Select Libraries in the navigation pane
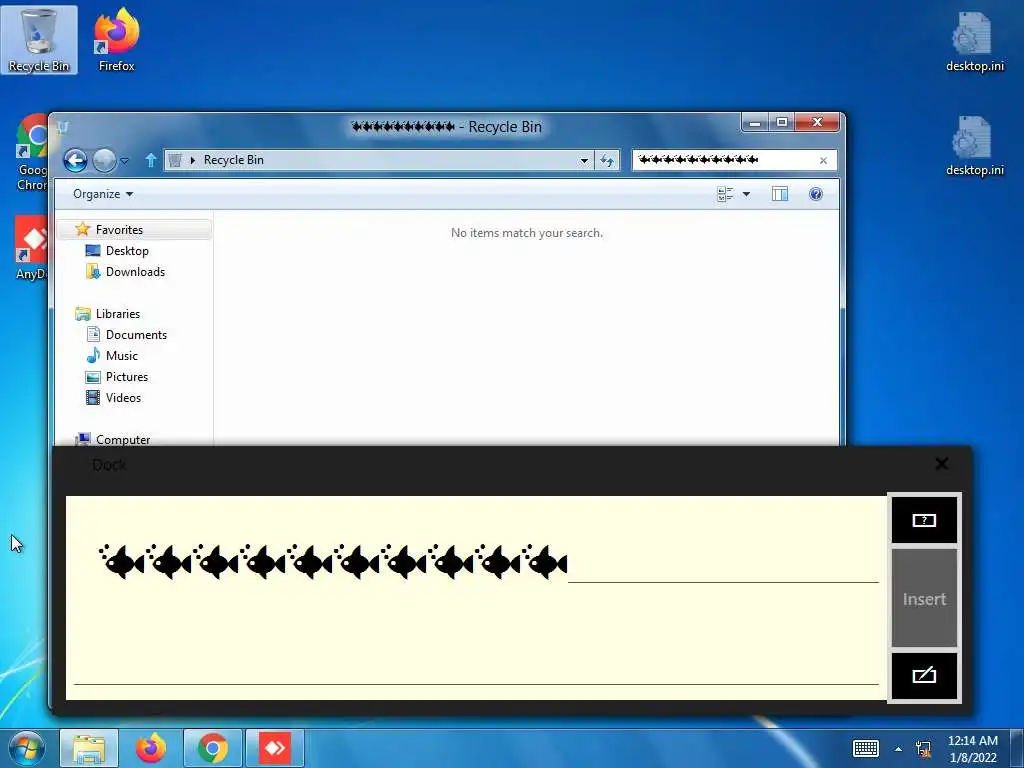Viewport: 1024px width, 768px height. [x=118, y=313]
